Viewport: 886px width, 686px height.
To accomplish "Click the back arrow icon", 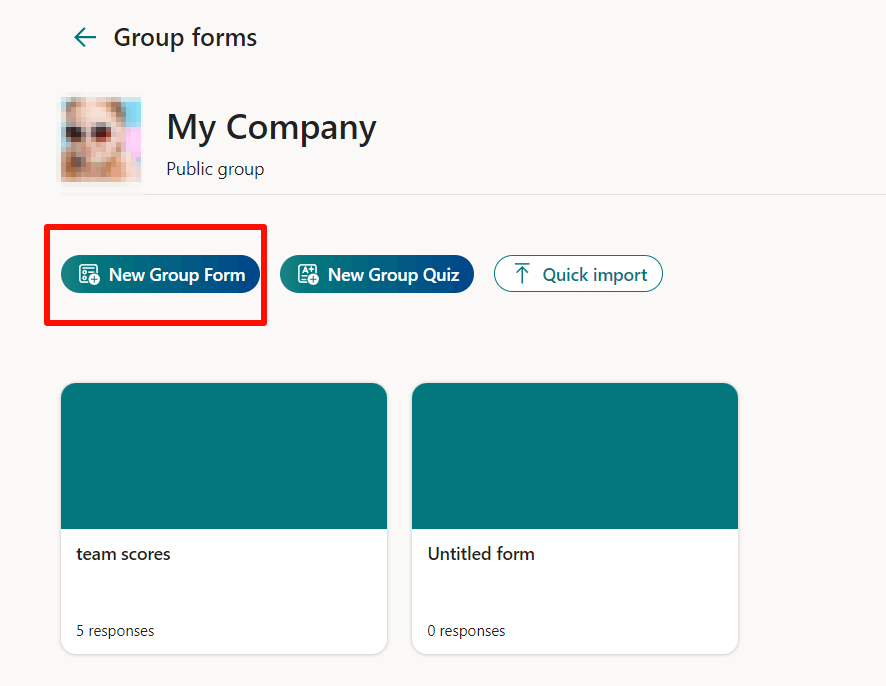I will click(x=85, y=38).
